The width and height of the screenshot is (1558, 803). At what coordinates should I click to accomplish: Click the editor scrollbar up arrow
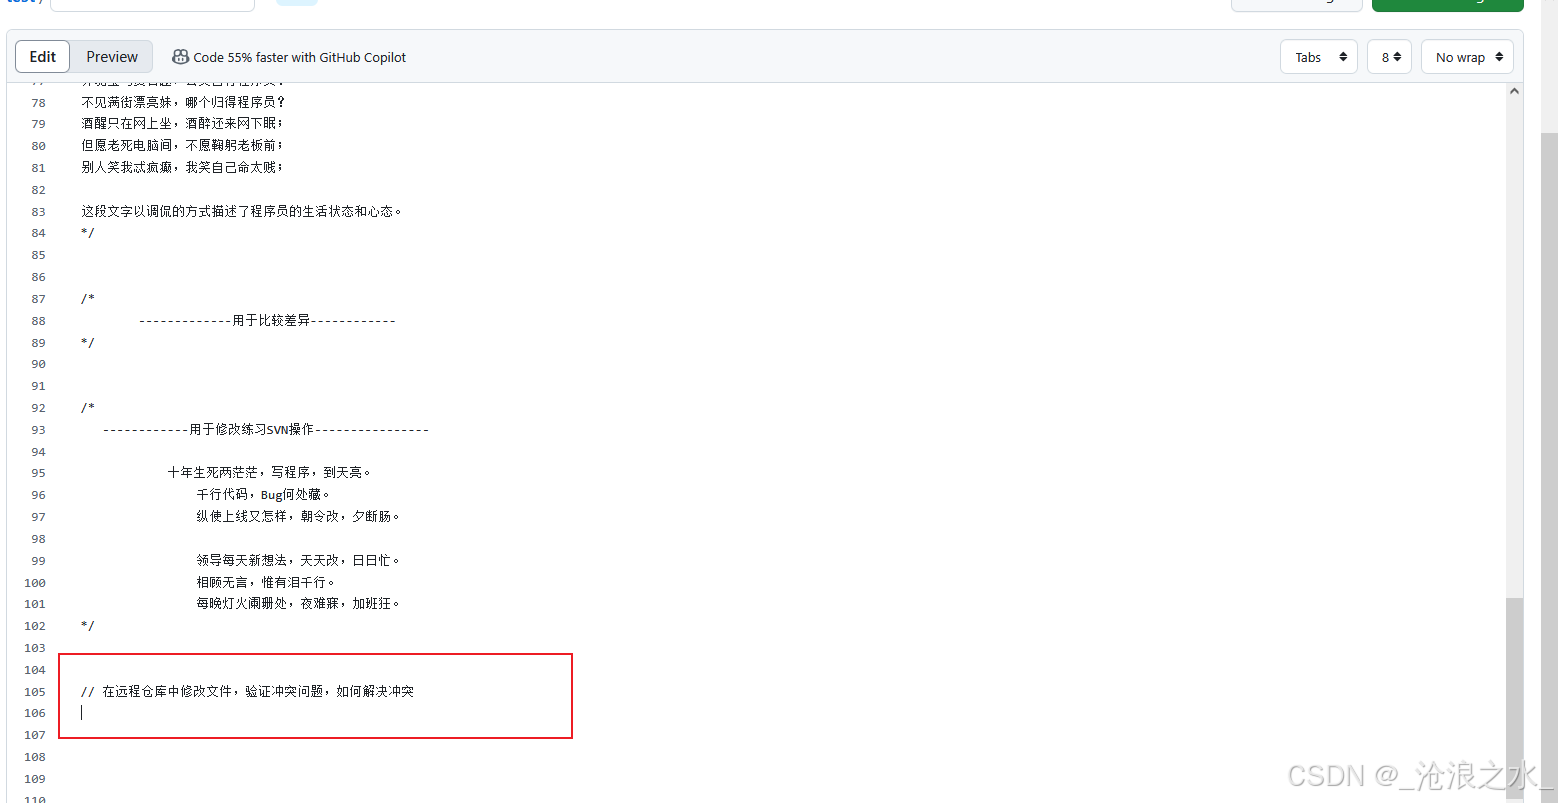pos(1514,91)
